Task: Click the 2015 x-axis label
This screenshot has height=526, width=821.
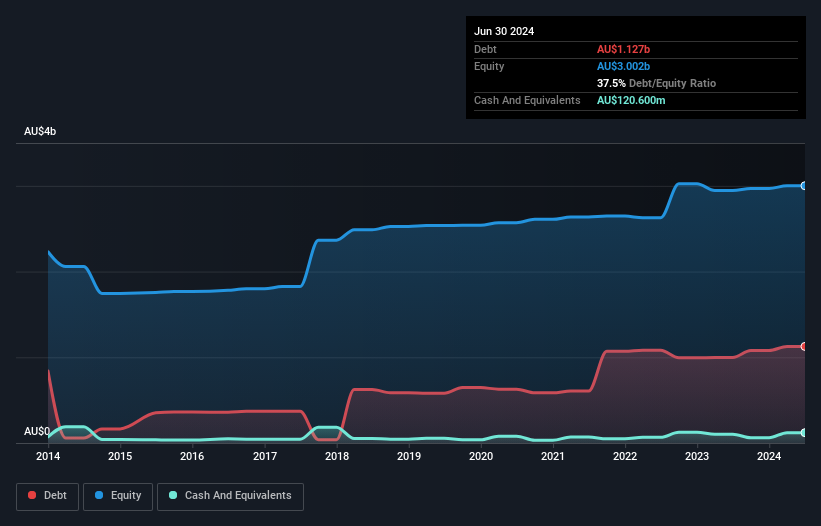Action: point(120,456)
